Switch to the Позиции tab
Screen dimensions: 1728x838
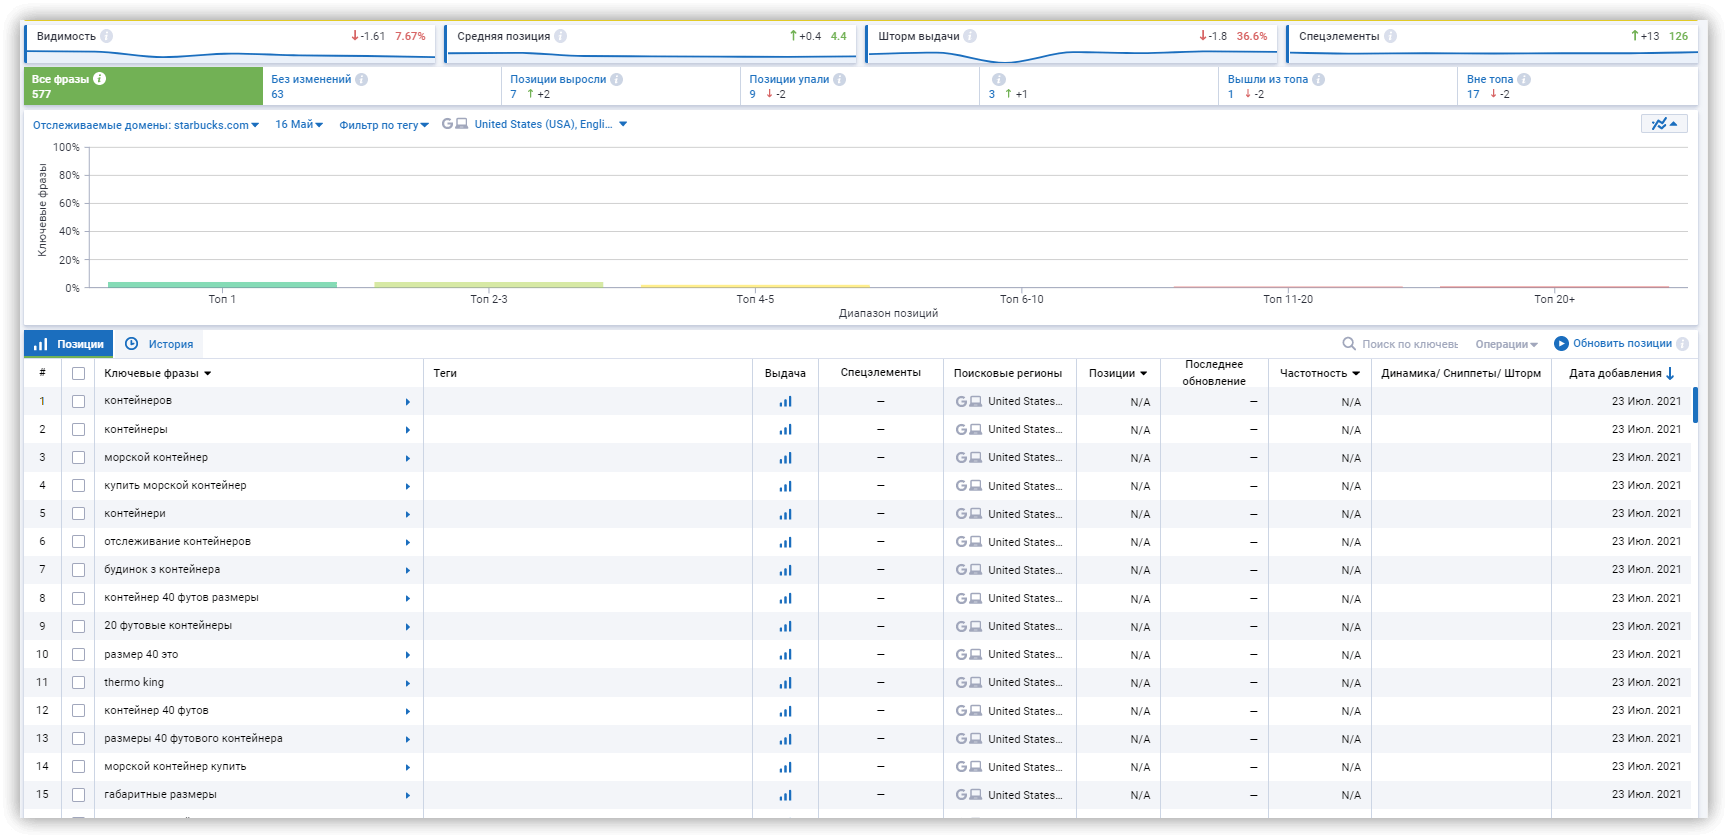tap(68, 344)
